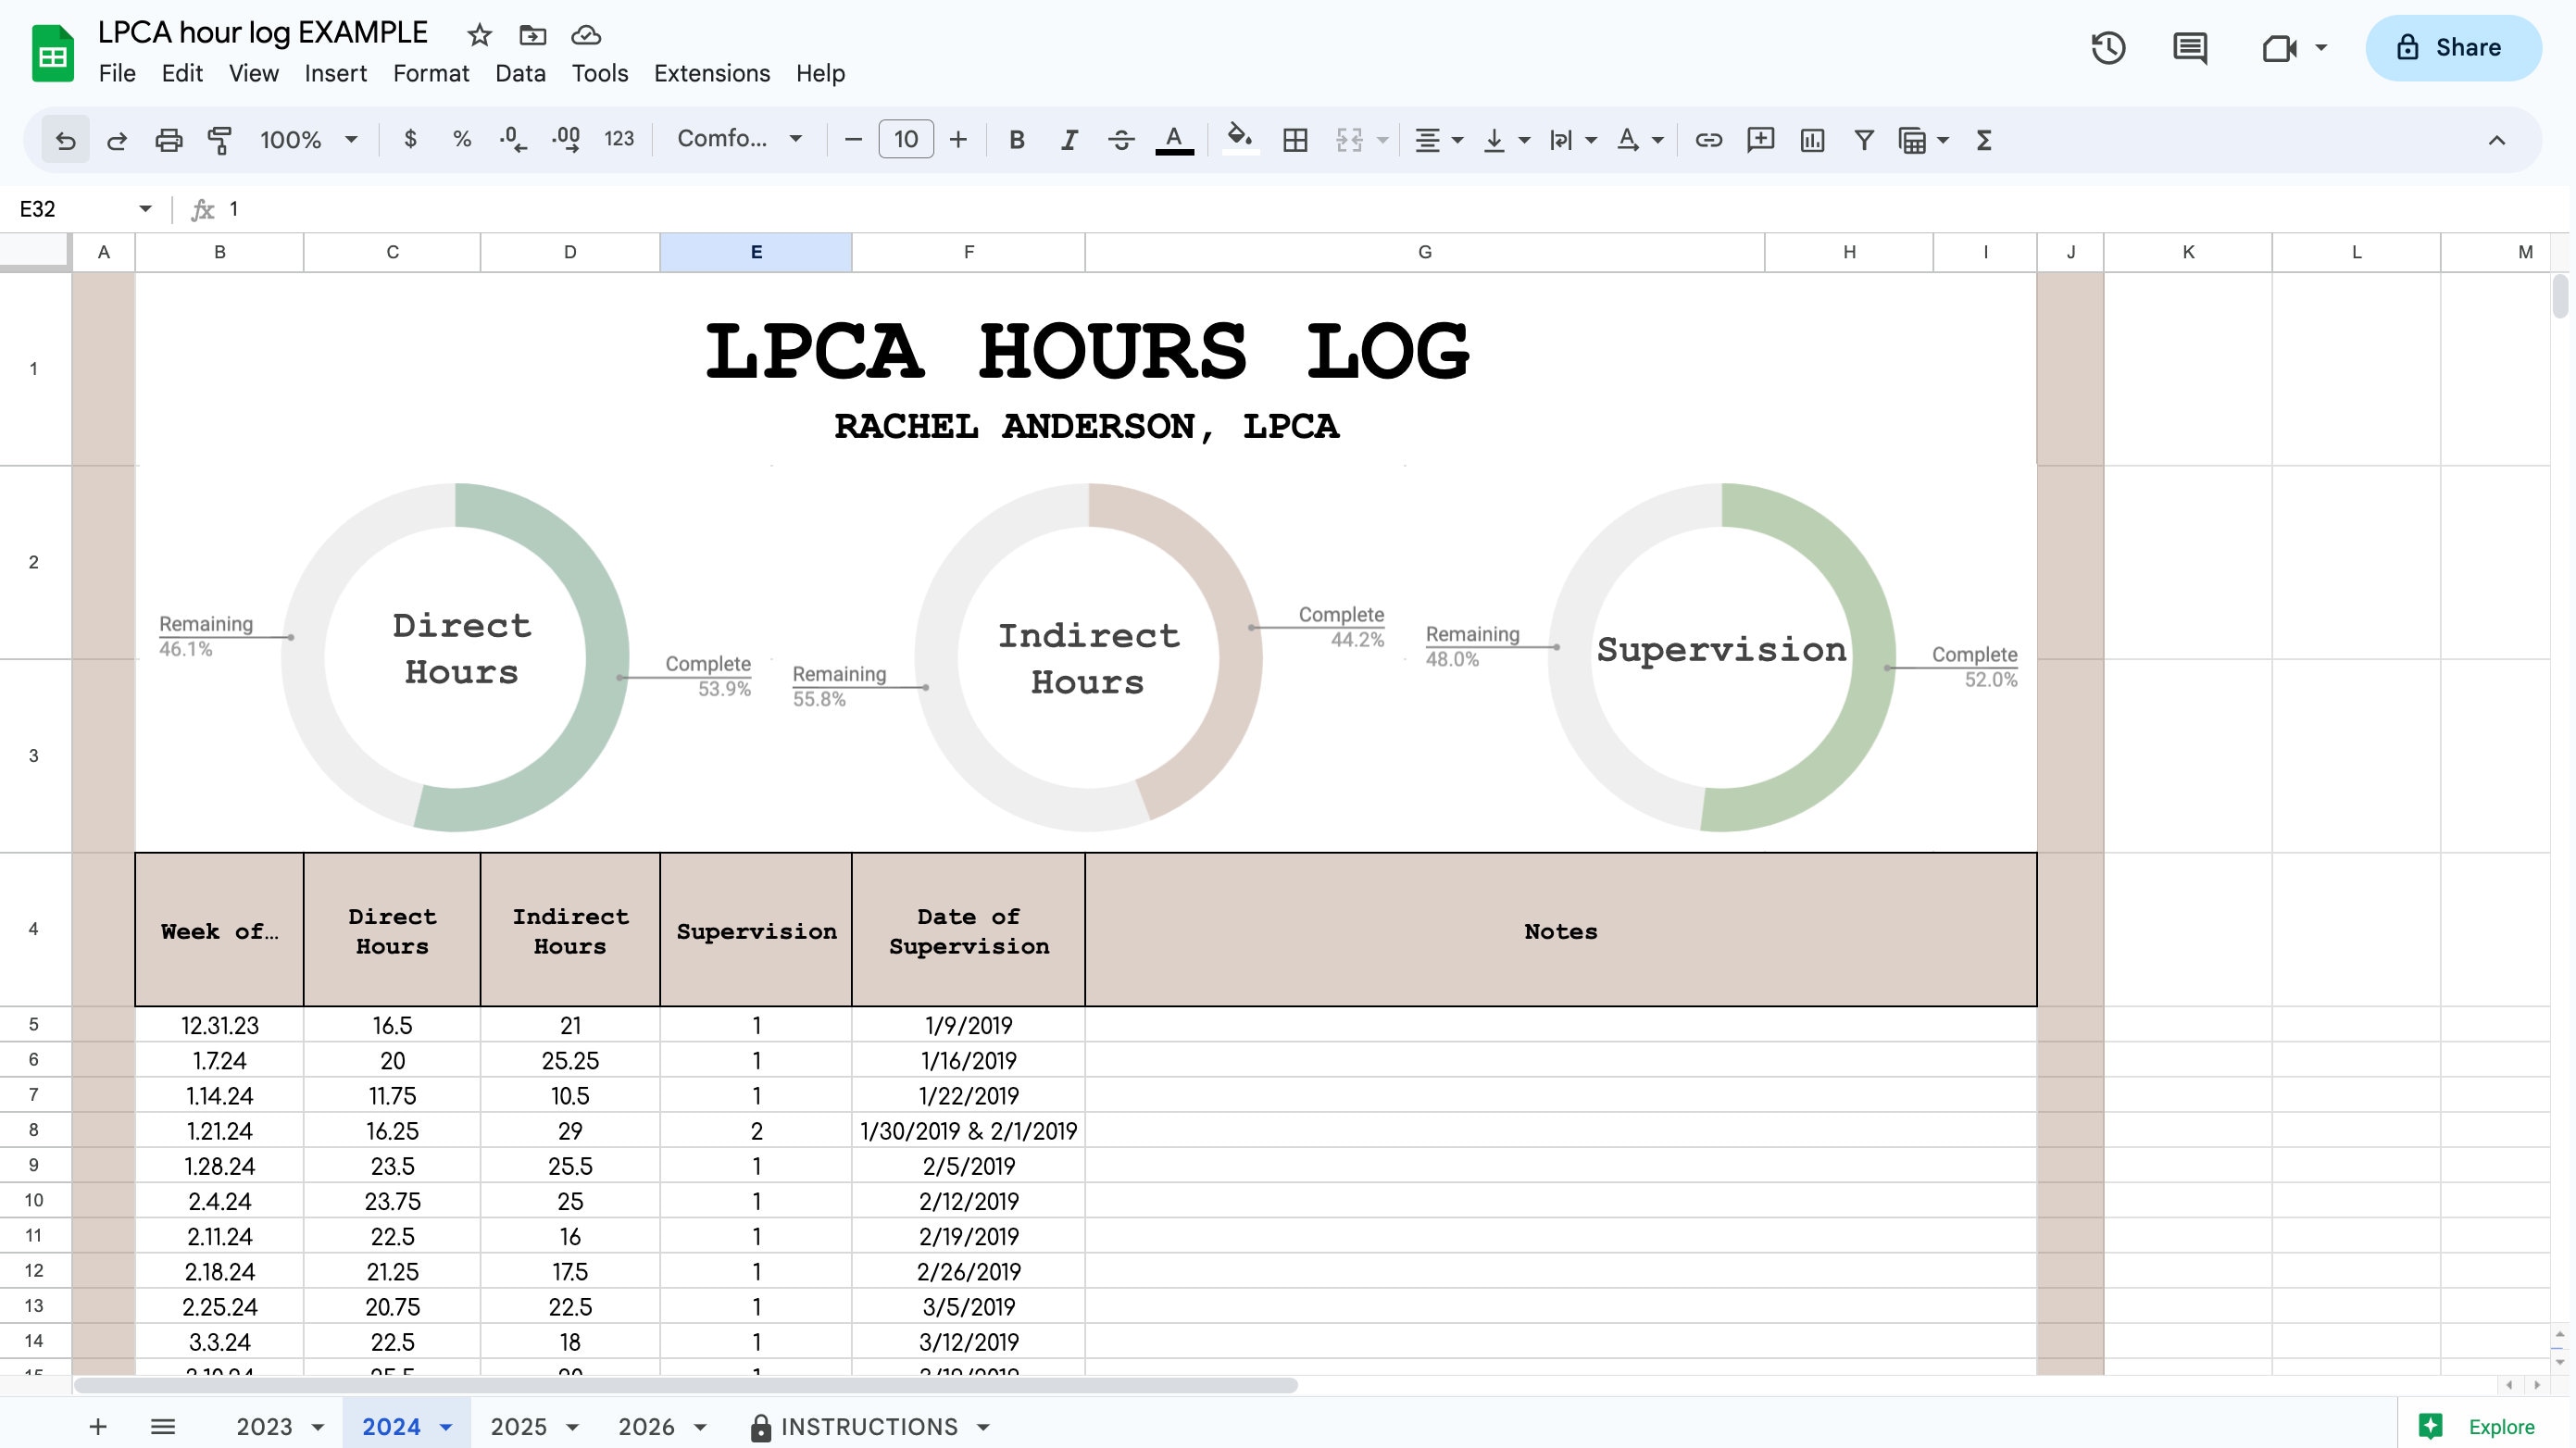The height and width of the screenshot is (1448, 2576).
Task: Enable strikethrough formatting
Action: point(1121,139)
